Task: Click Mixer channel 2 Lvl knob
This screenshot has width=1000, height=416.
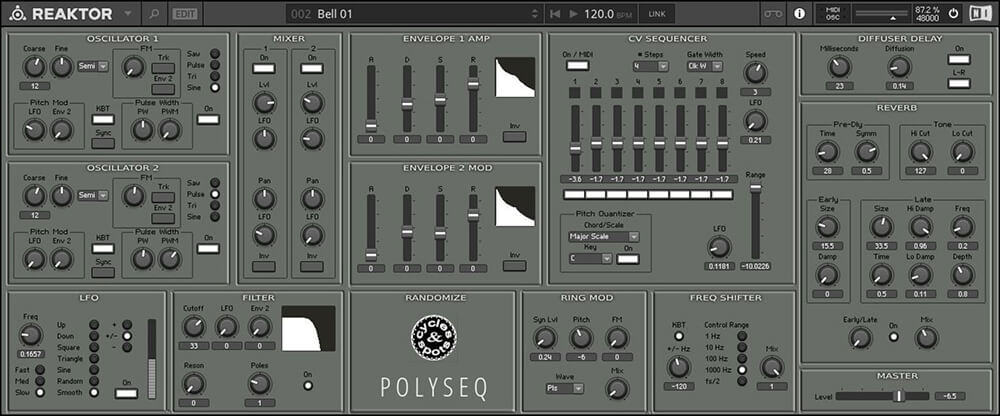Action: click(x=312, y=103)
